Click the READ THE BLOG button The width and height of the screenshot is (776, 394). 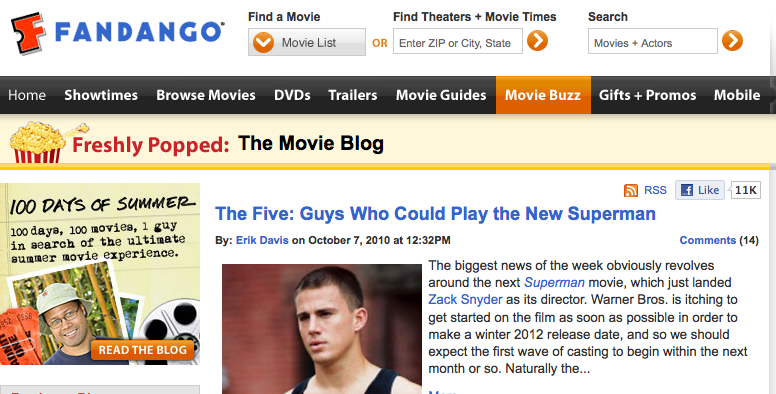[x=143, y=350]
